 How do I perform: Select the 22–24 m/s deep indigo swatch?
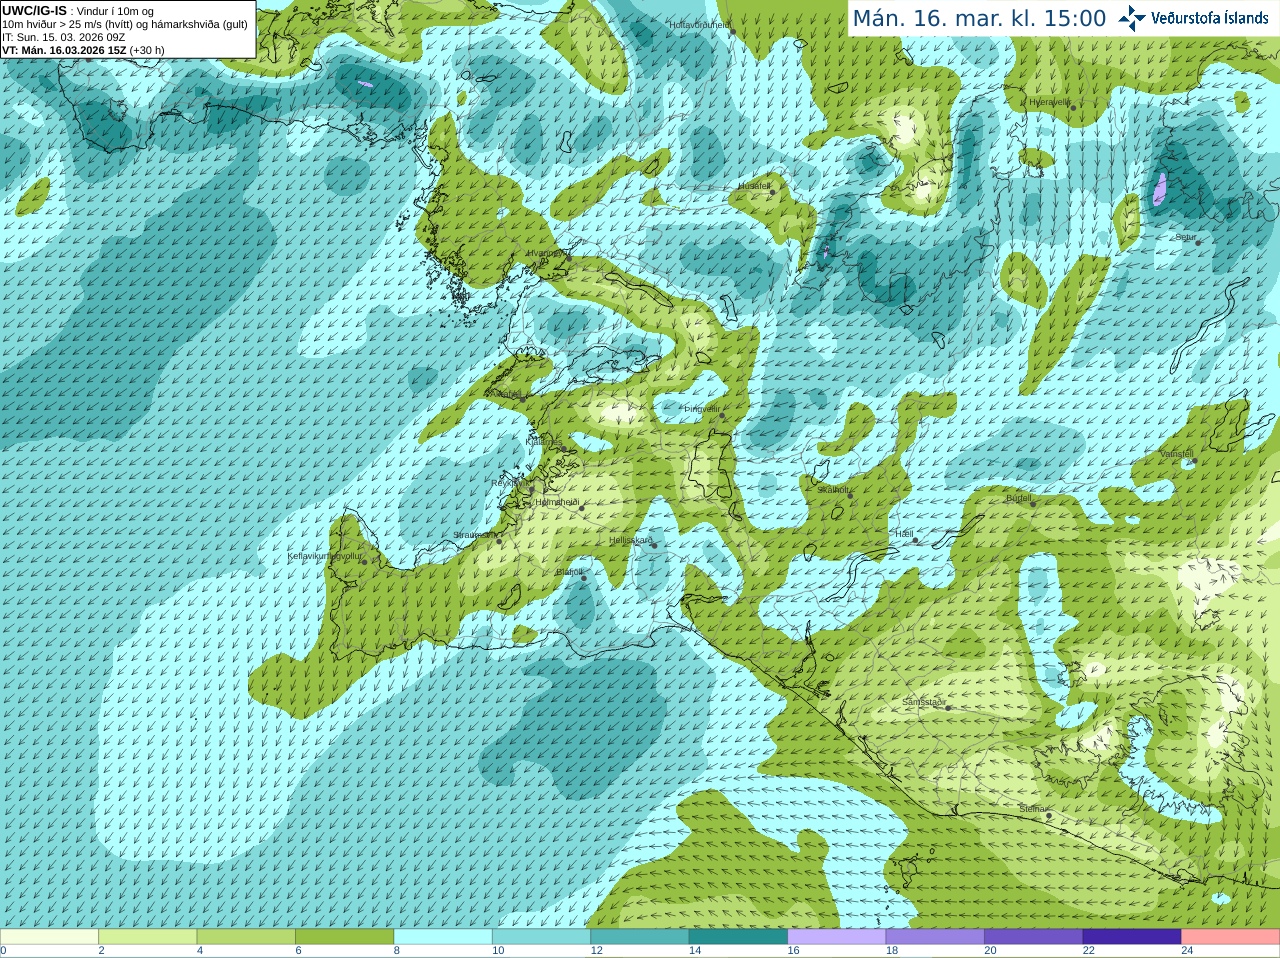tap(1132, 937)
